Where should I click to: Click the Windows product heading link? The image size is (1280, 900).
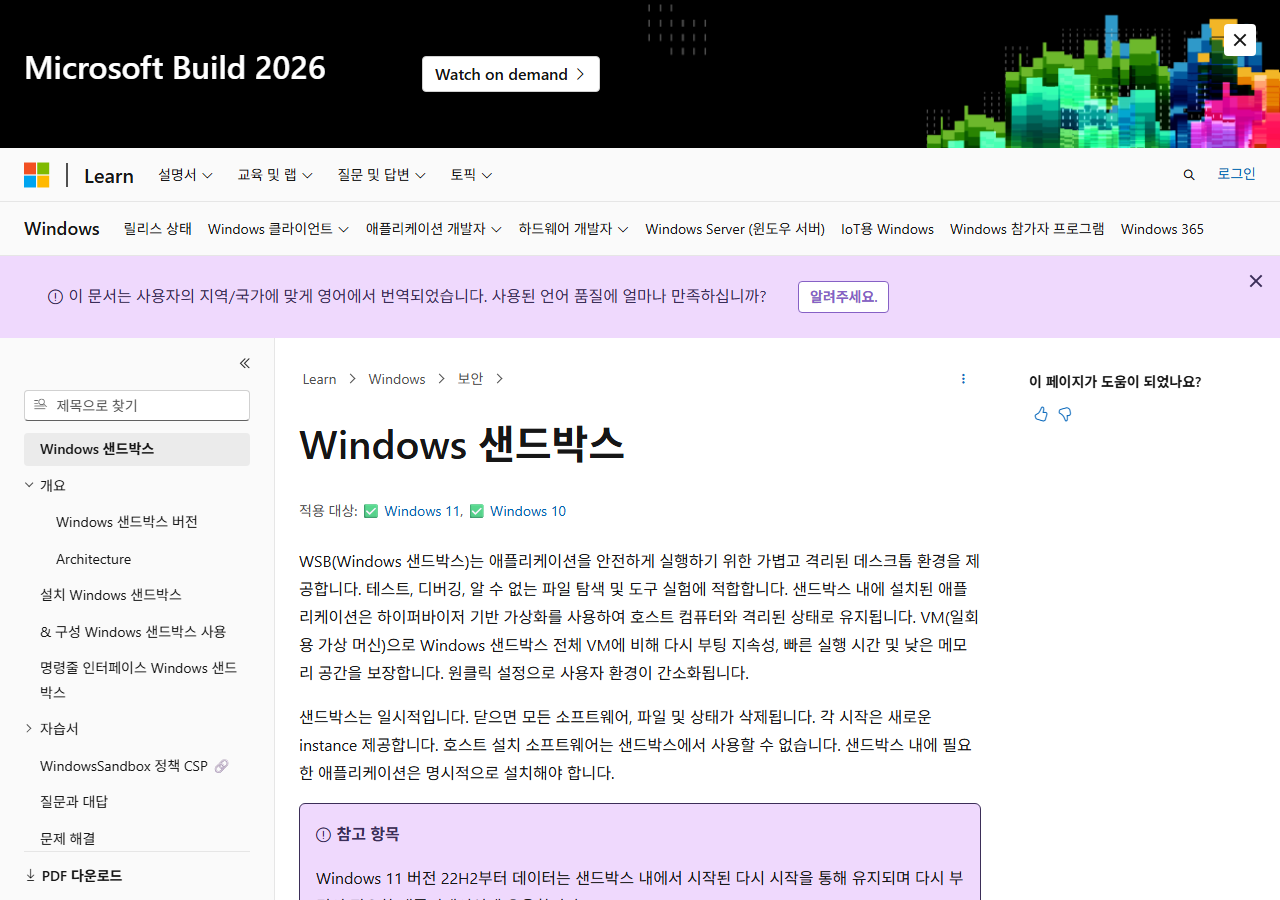coord(62,229)
